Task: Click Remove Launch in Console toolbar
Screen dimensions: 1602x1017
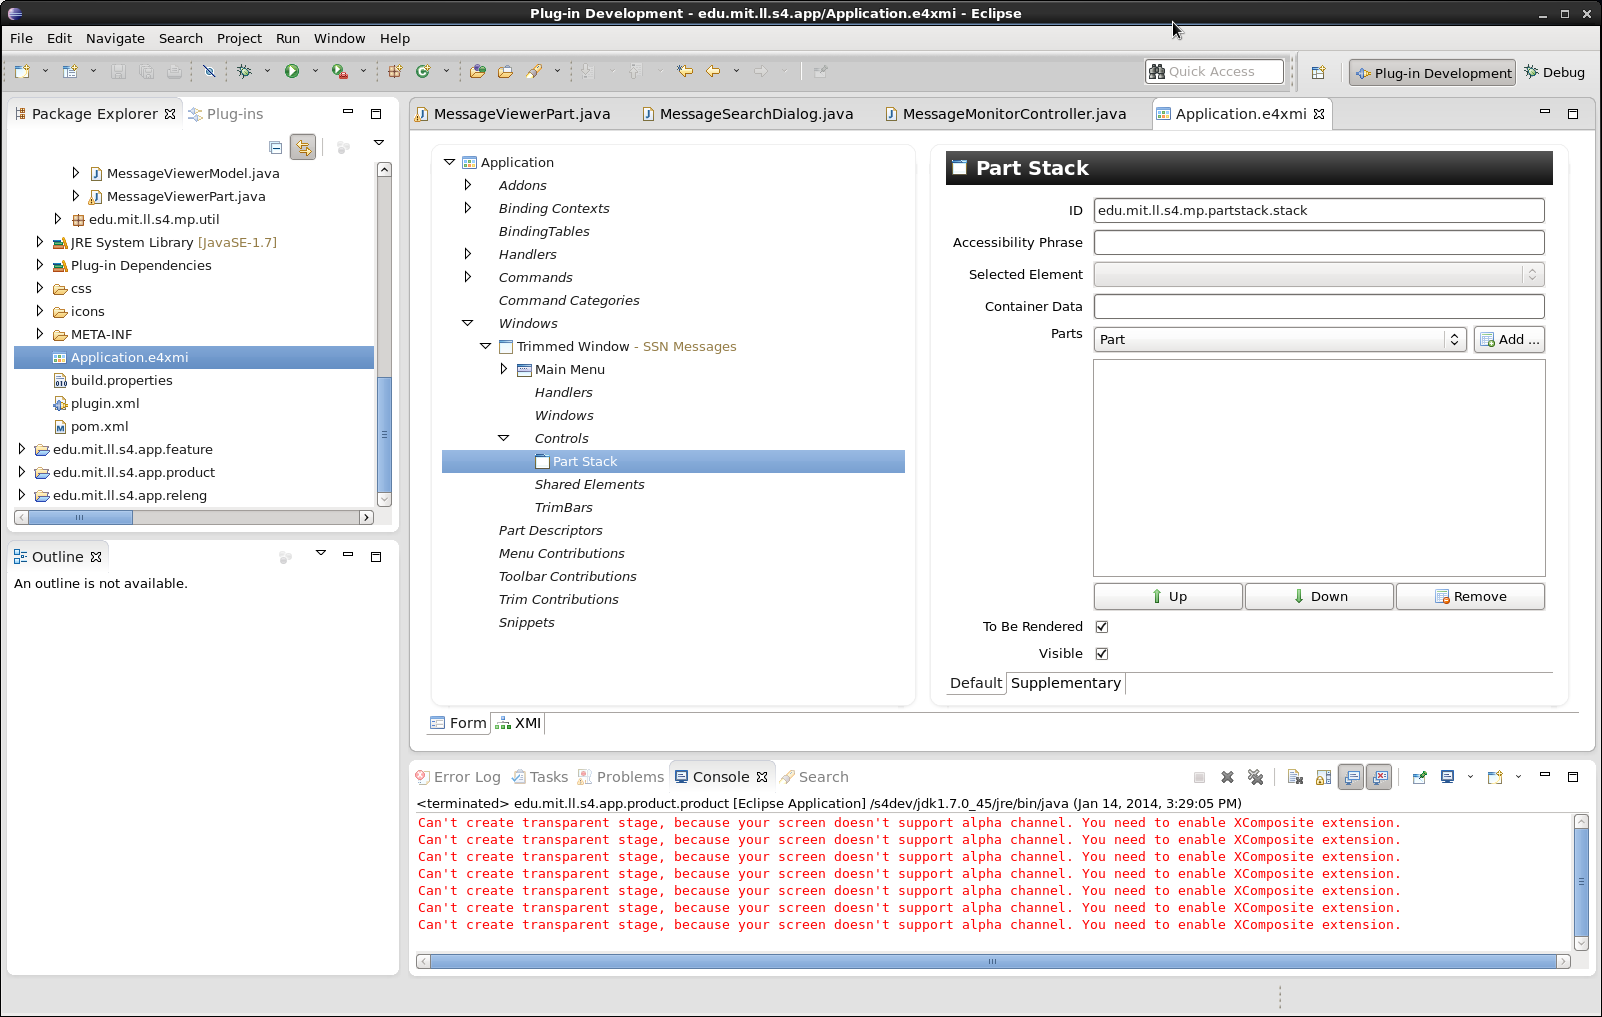Action: (1227, 777)
